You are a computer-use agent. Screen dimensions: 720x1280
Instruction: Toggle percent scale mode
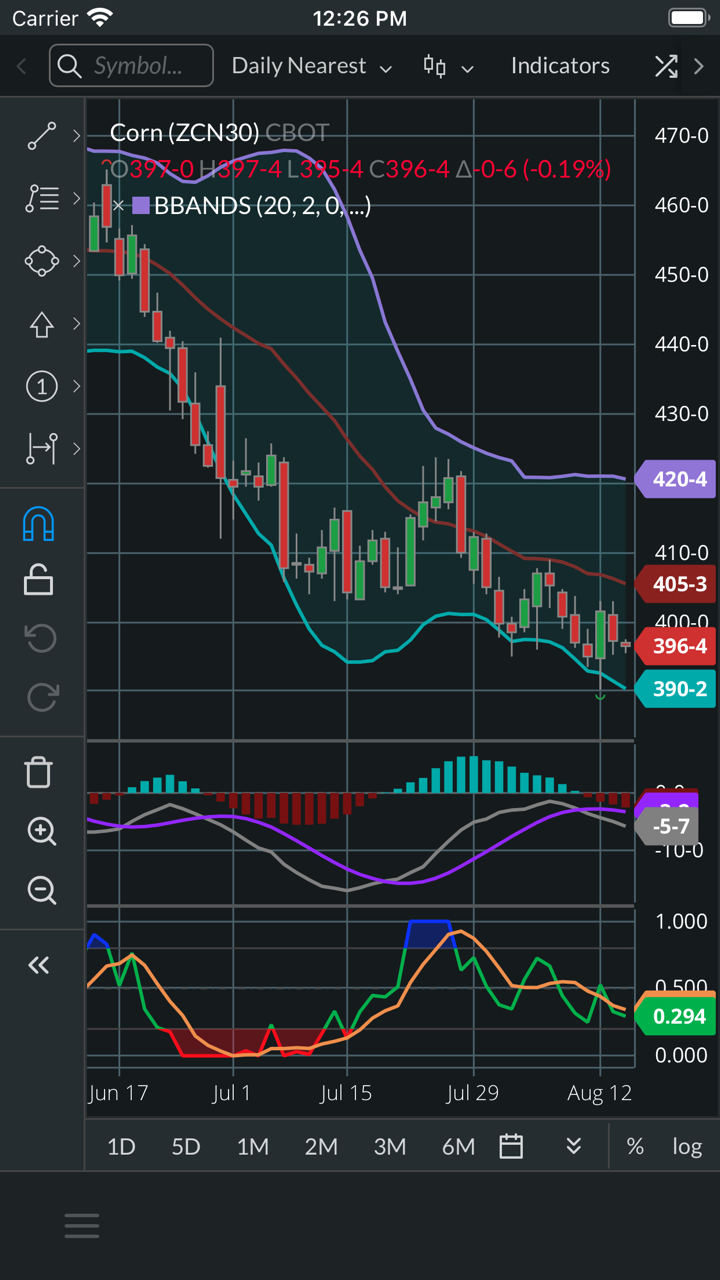pos(635,1146)
